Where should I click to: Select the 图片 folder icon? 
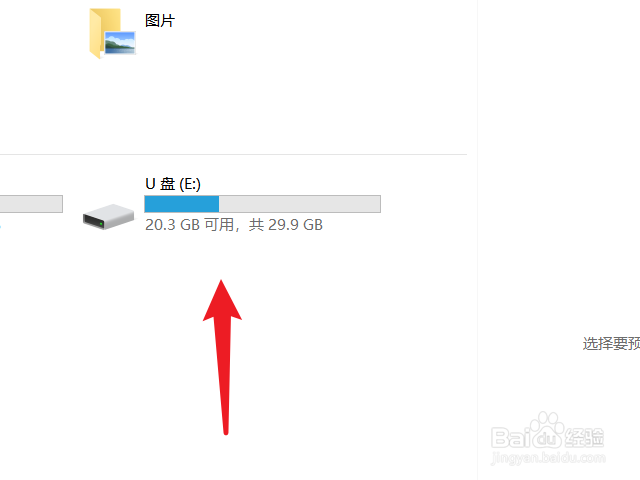[x=112, y=33]
